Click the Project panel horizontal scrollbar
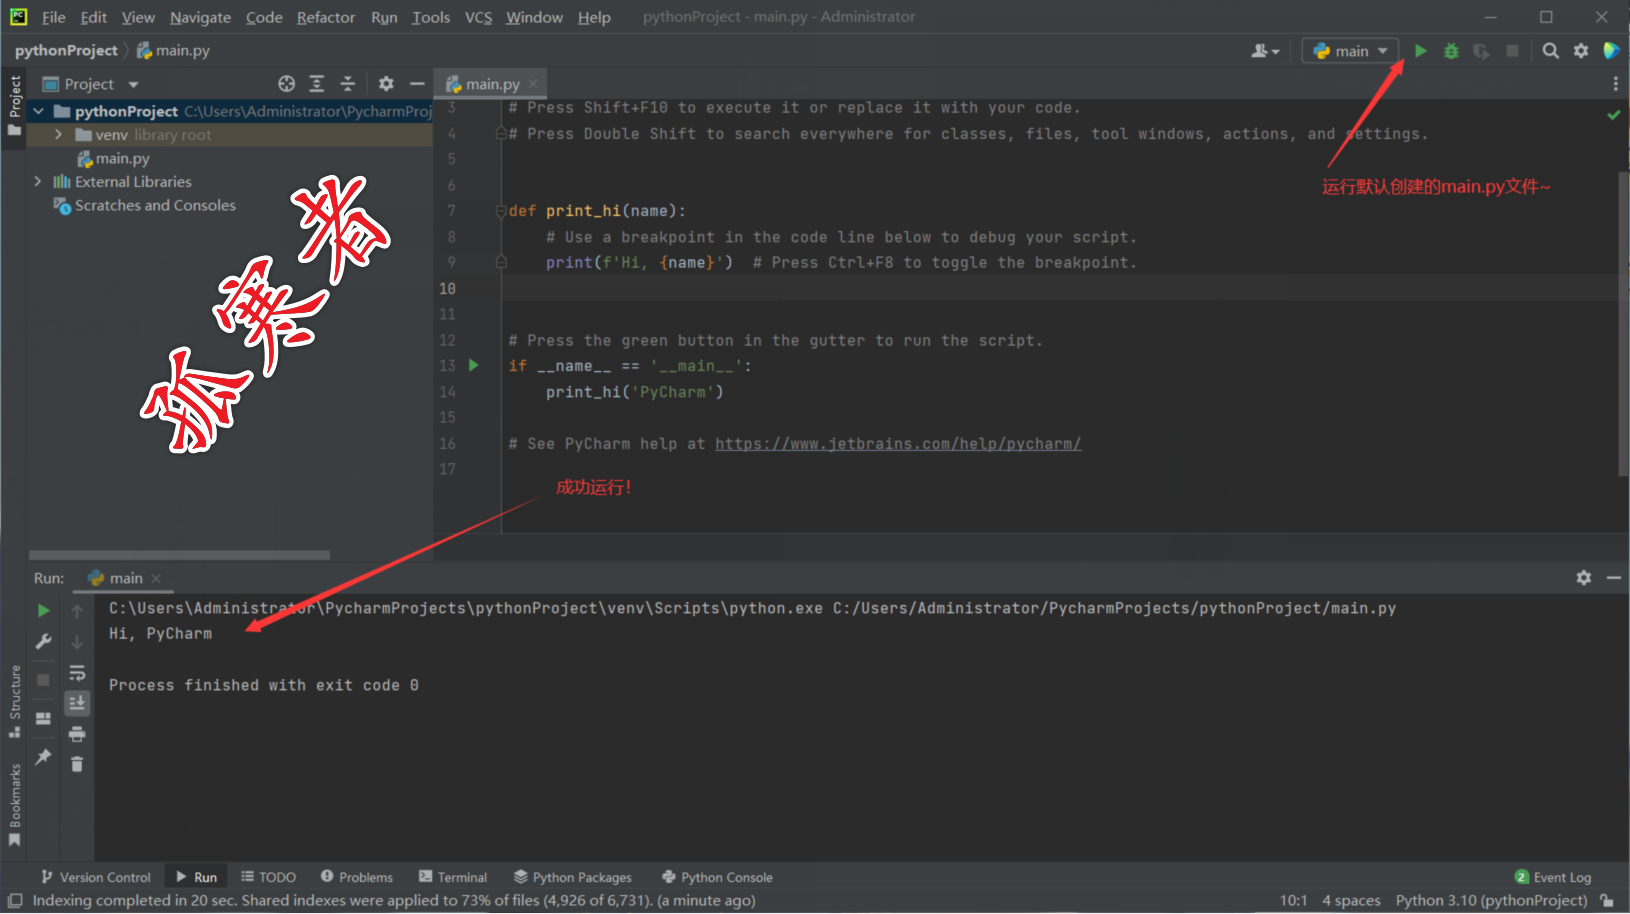 (x=180, y=554)
